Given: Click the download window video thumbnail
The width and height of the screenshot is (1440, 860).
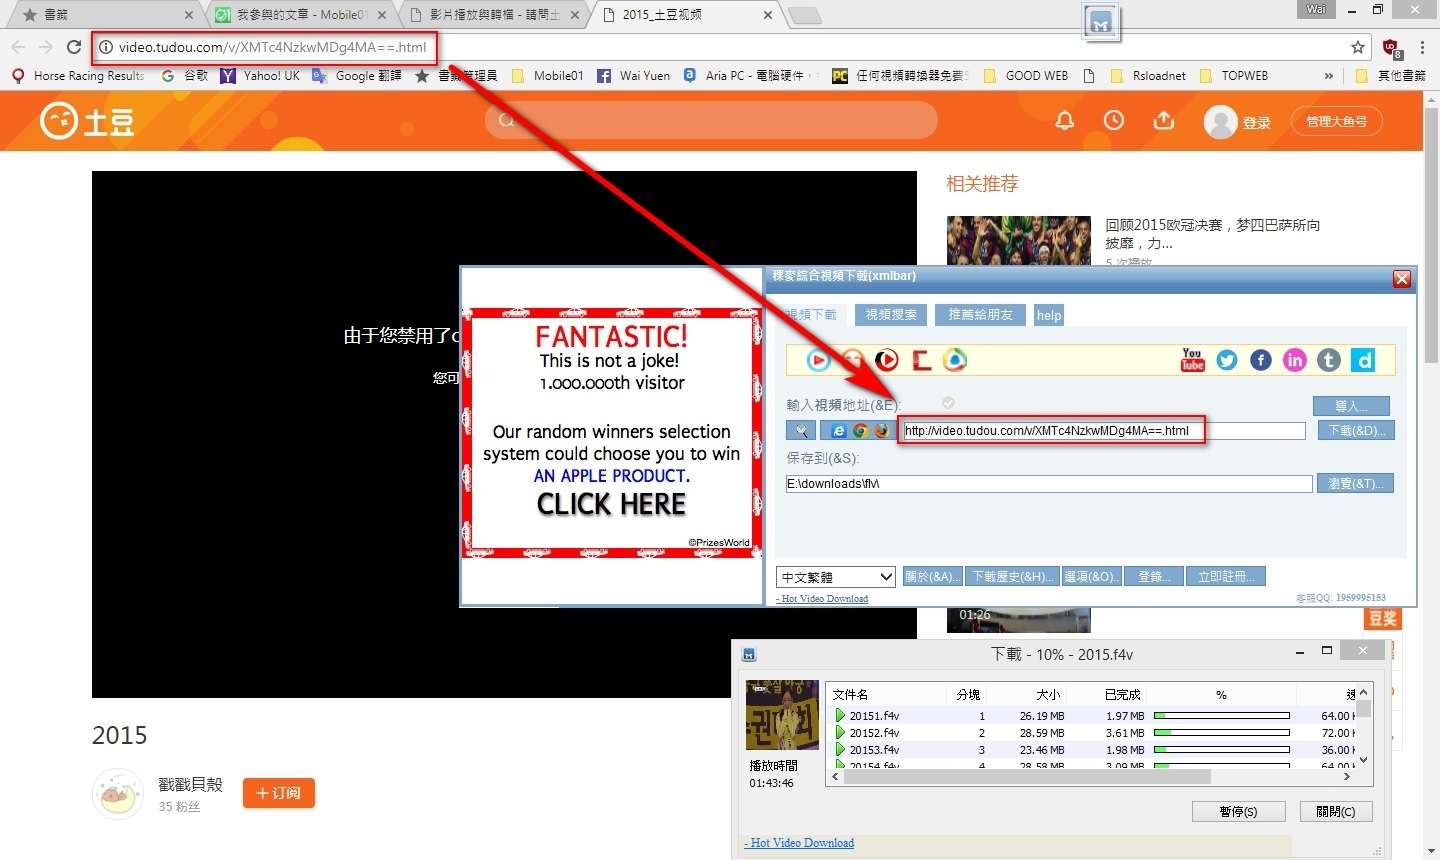Looking at the screenshot, I should point(782,715).
